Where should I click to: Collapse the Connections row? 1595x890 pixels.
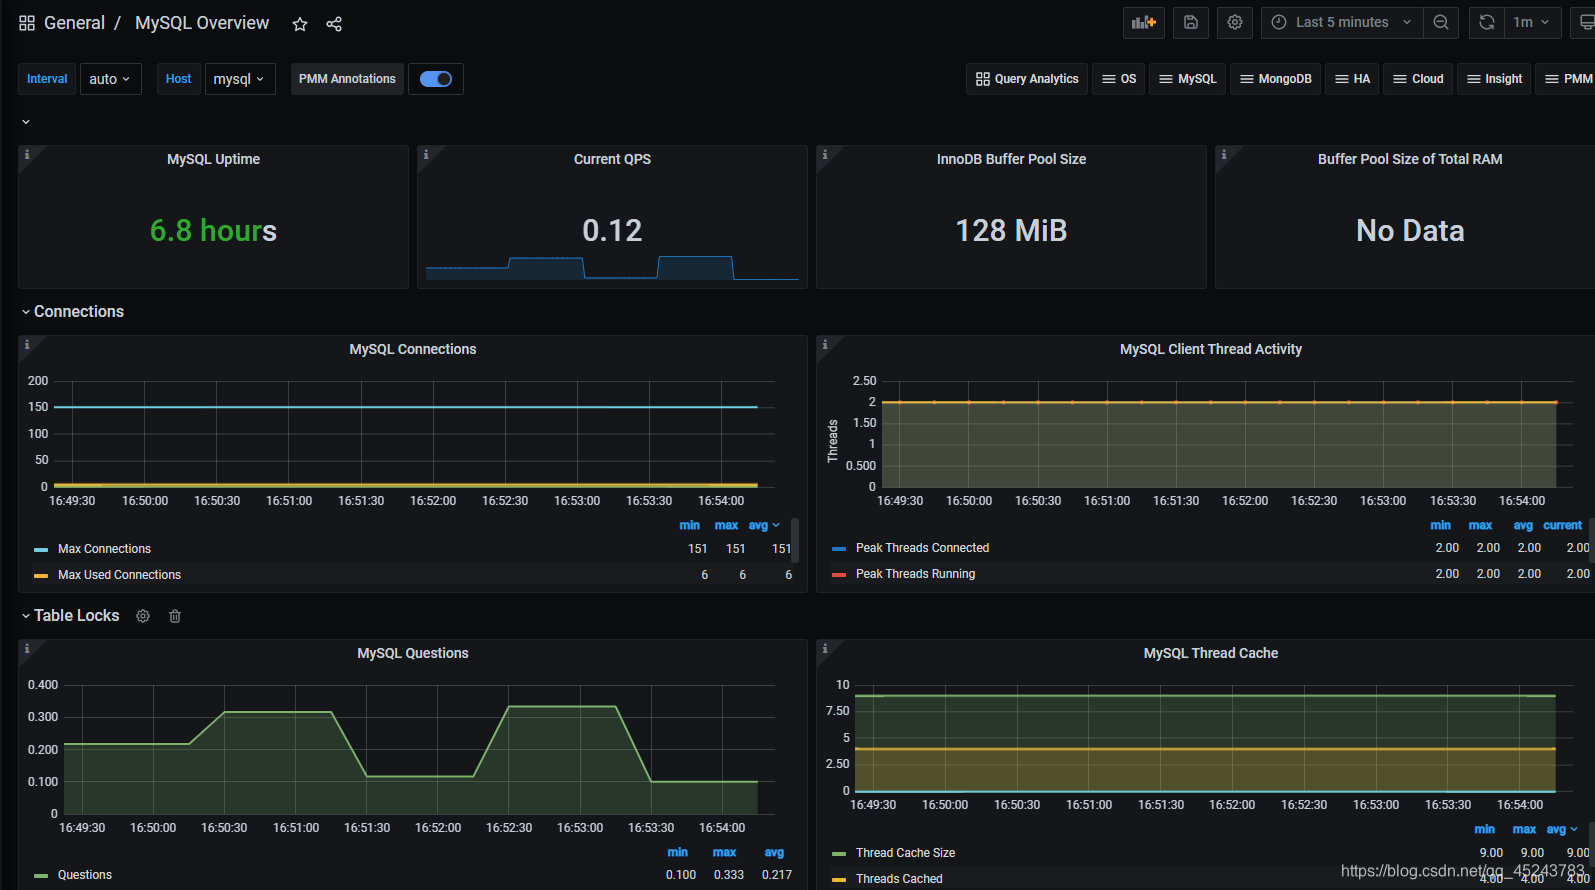point(72,312)
